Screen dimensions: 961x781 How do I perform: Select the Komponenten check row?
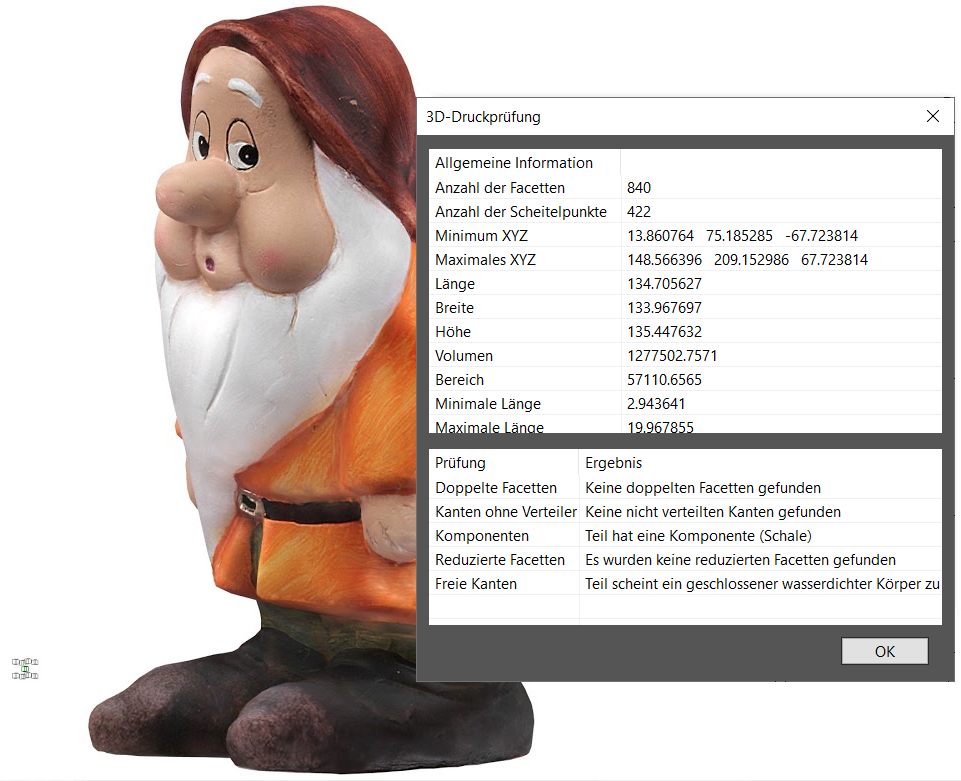click(685, 536)
